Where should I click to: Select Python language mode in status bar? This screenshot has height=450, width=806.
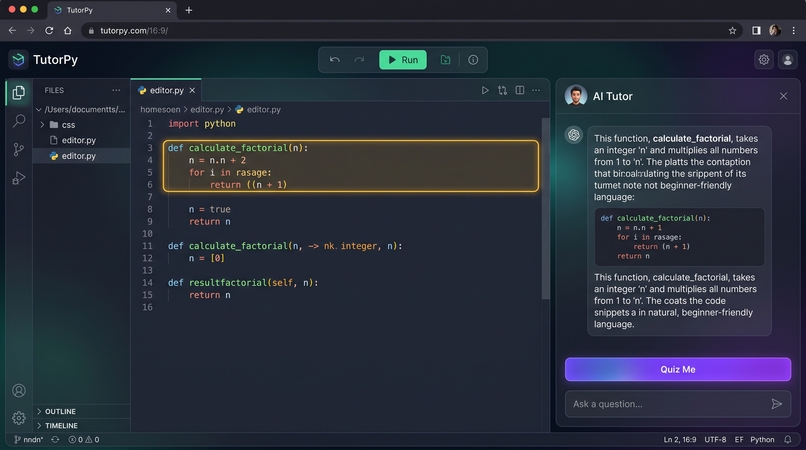coord(762,440)
